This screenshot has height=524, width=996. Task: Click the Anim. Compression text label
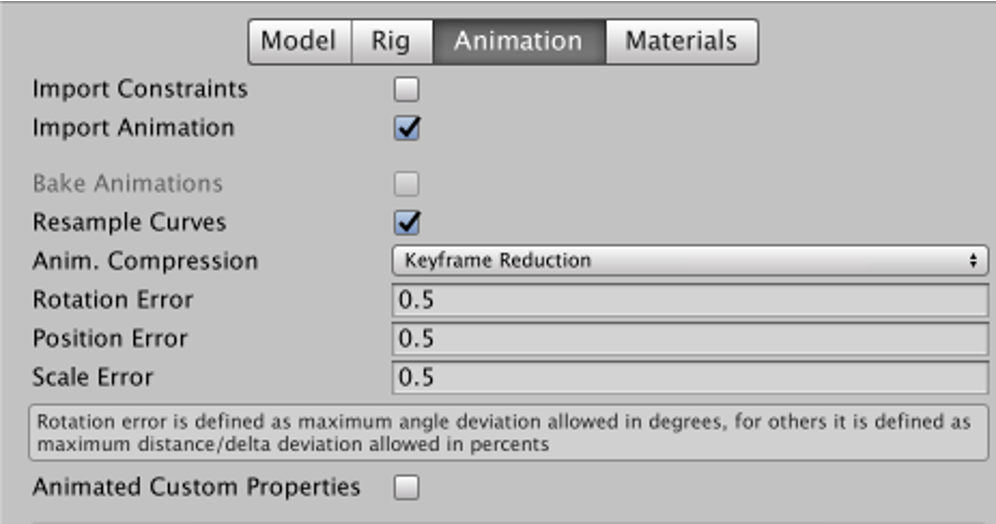point(145,262)
